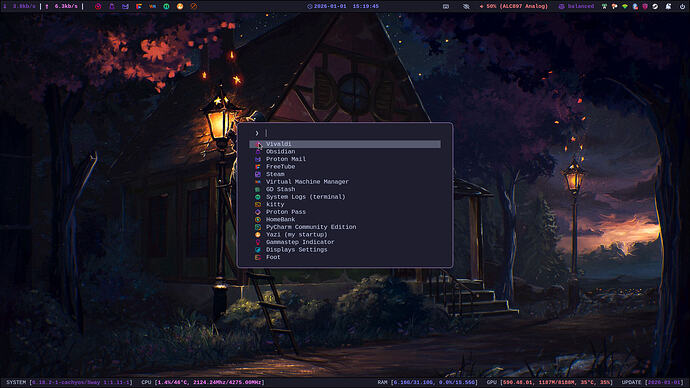The height and width of the screenshot is (388, 690).
Task: Click the Proton Pass launcher icon
Action: pyautogui.click(x=258, y=212)
